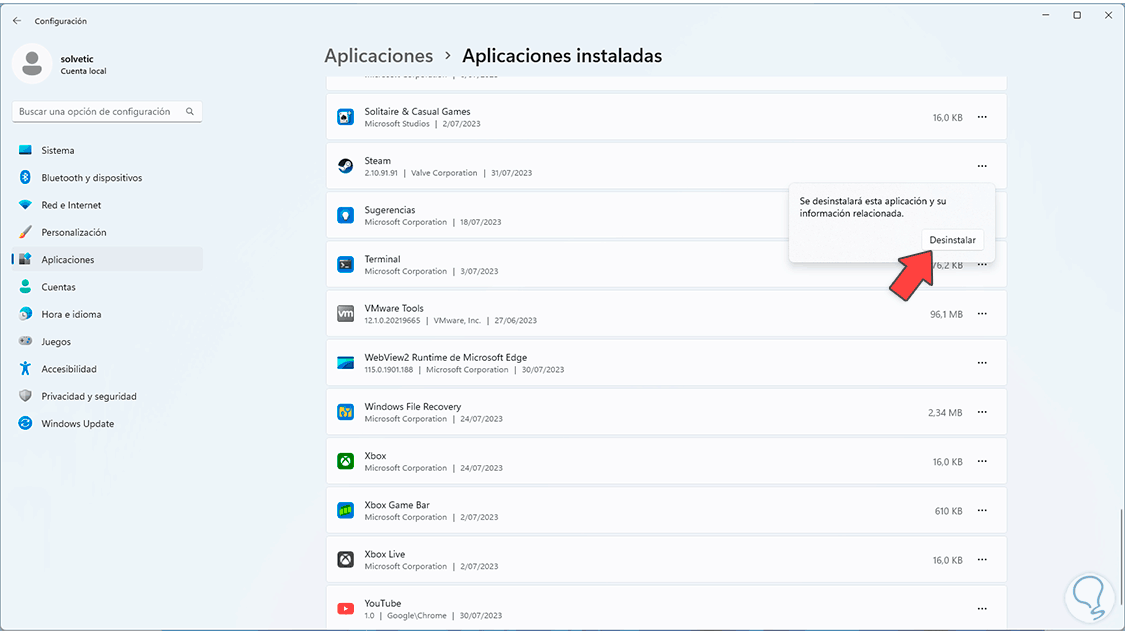
Task: Click the Juegos controller icon
Action: (x=25, y=341)
